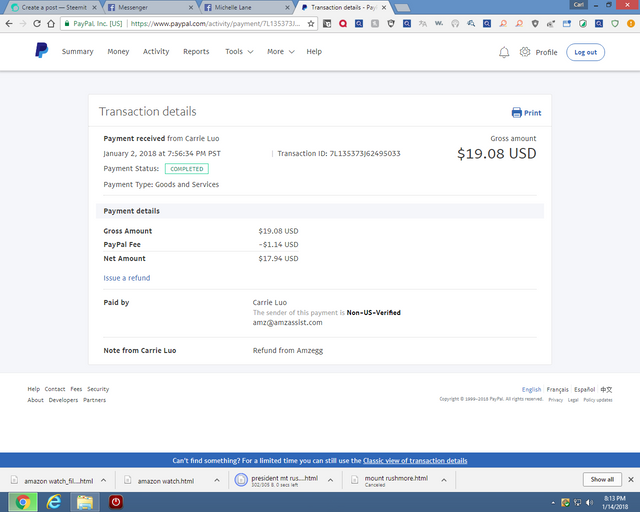Viewport: 640px width, 512px height.
Task: Open options for mount rushmore.html download
Action: [x=444, y=481]
